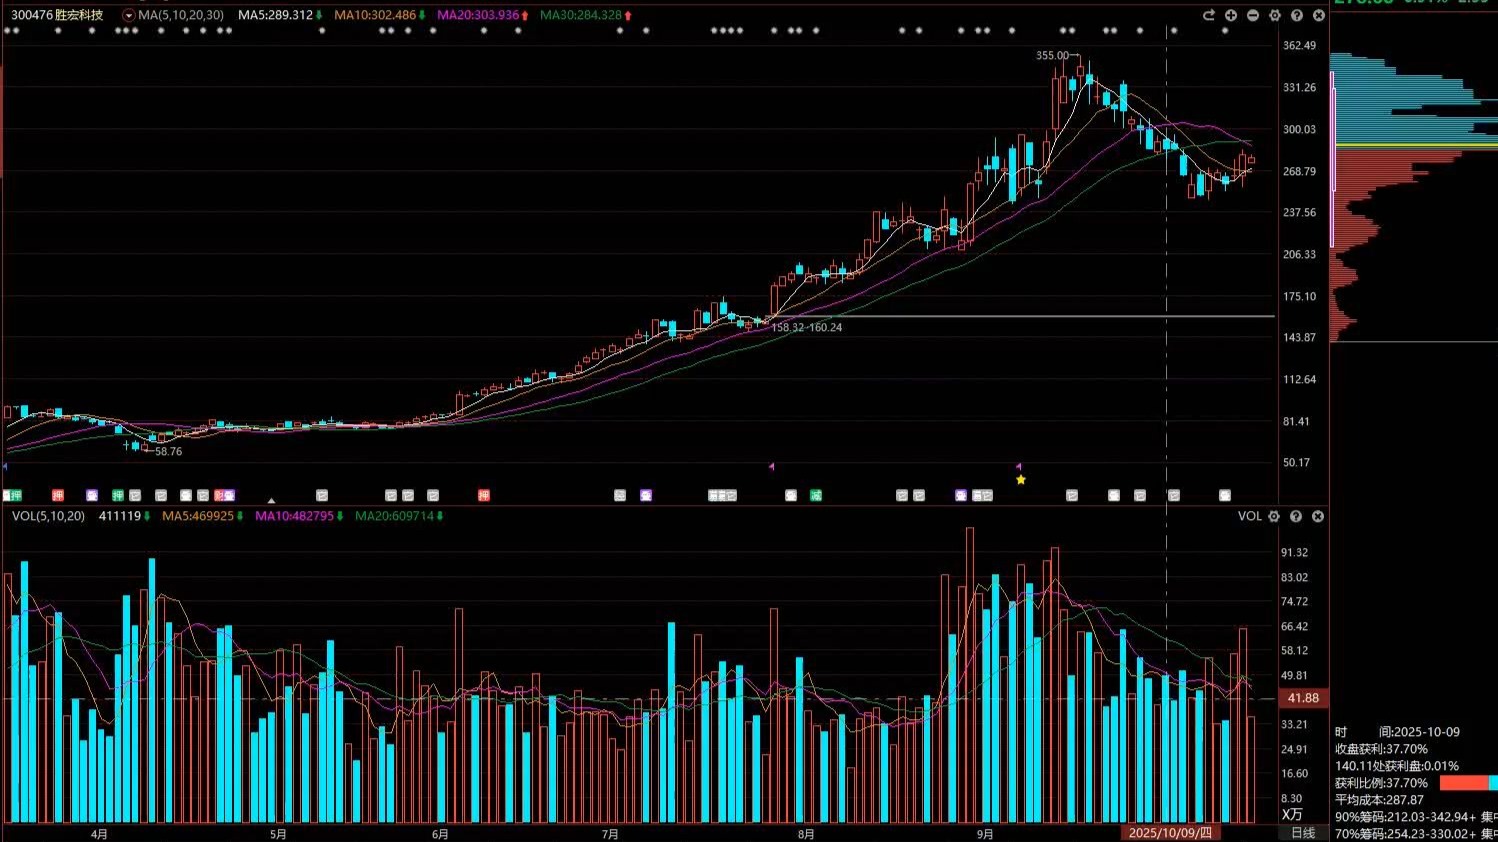Click the X万 volume unit label

[x=1292, y=814]
